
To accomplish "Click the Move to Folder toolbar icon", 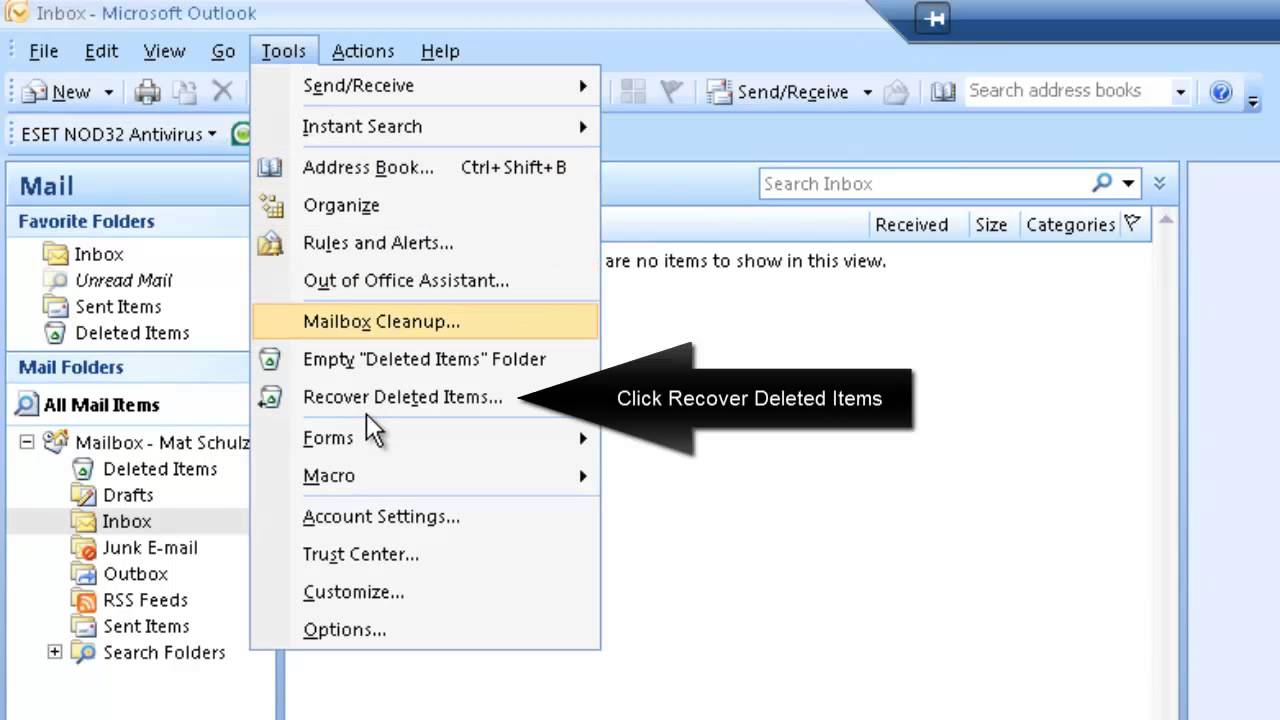I will pyautogui.click(x=185, y=92).
